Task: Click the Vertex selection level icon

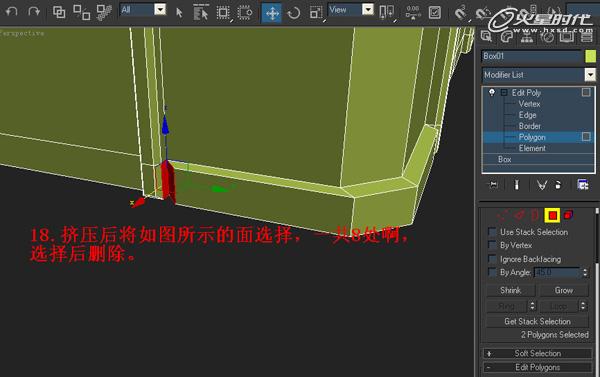Action: point(503,215)
